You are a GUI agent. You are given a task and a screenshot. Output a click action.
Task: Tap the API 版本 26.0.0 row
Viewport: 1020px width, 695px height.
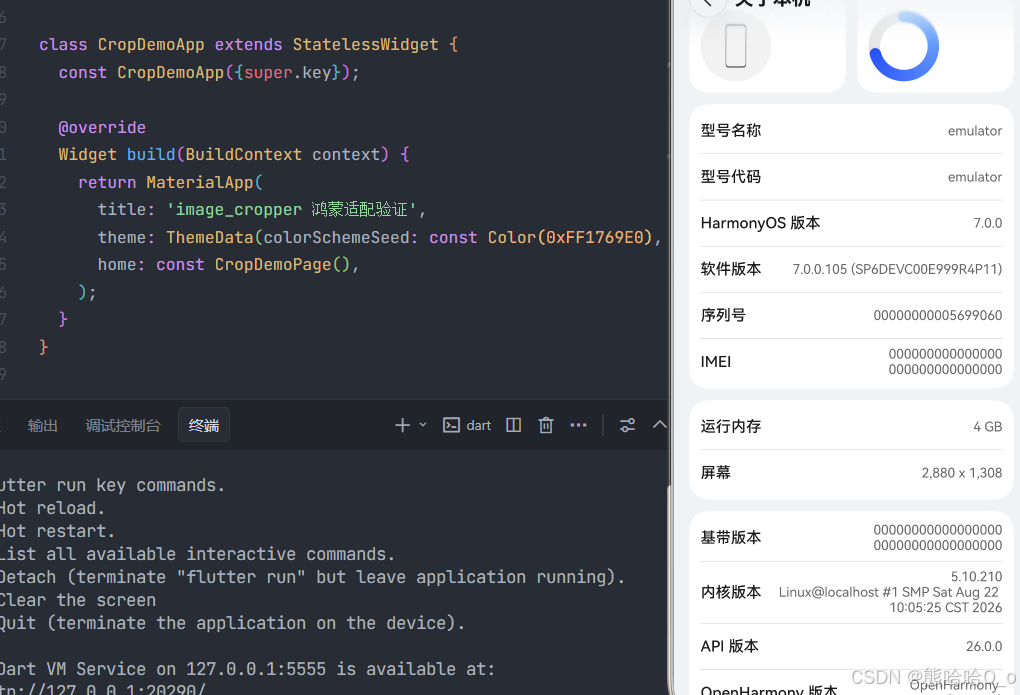click(x=851, y=646)
